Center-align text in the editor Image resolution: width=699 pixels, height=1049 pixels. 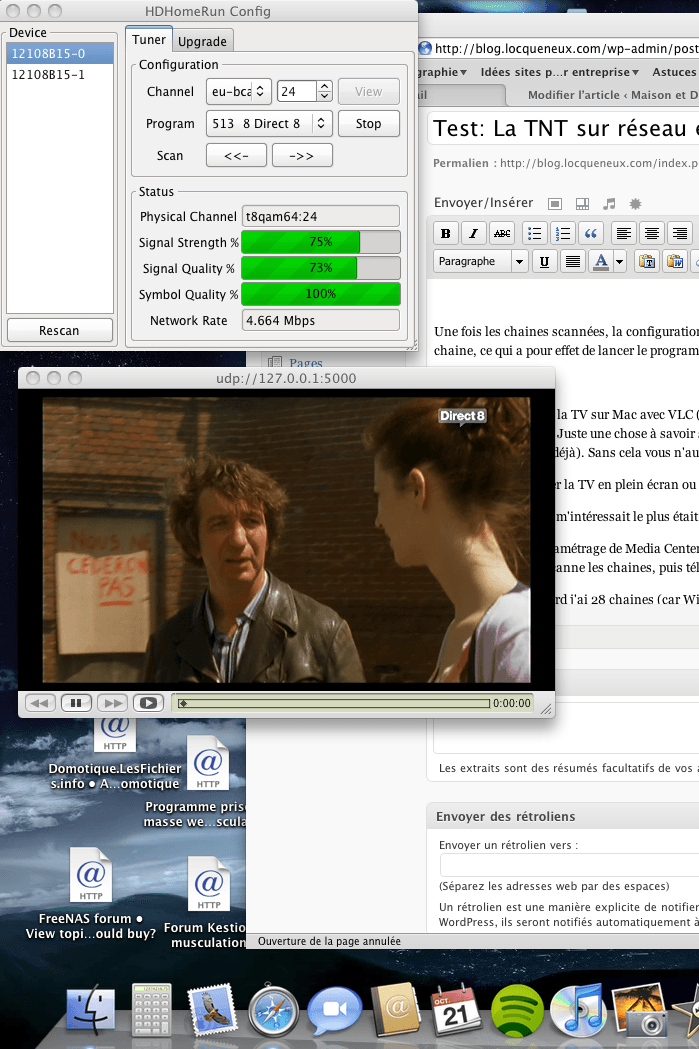point(652,233)
